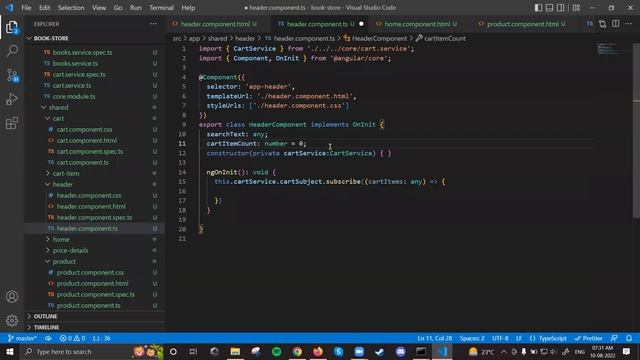Viewport: 640px width, 360px height.
Task: Click the Prettier status bar item
Action: tap(588, 338)
